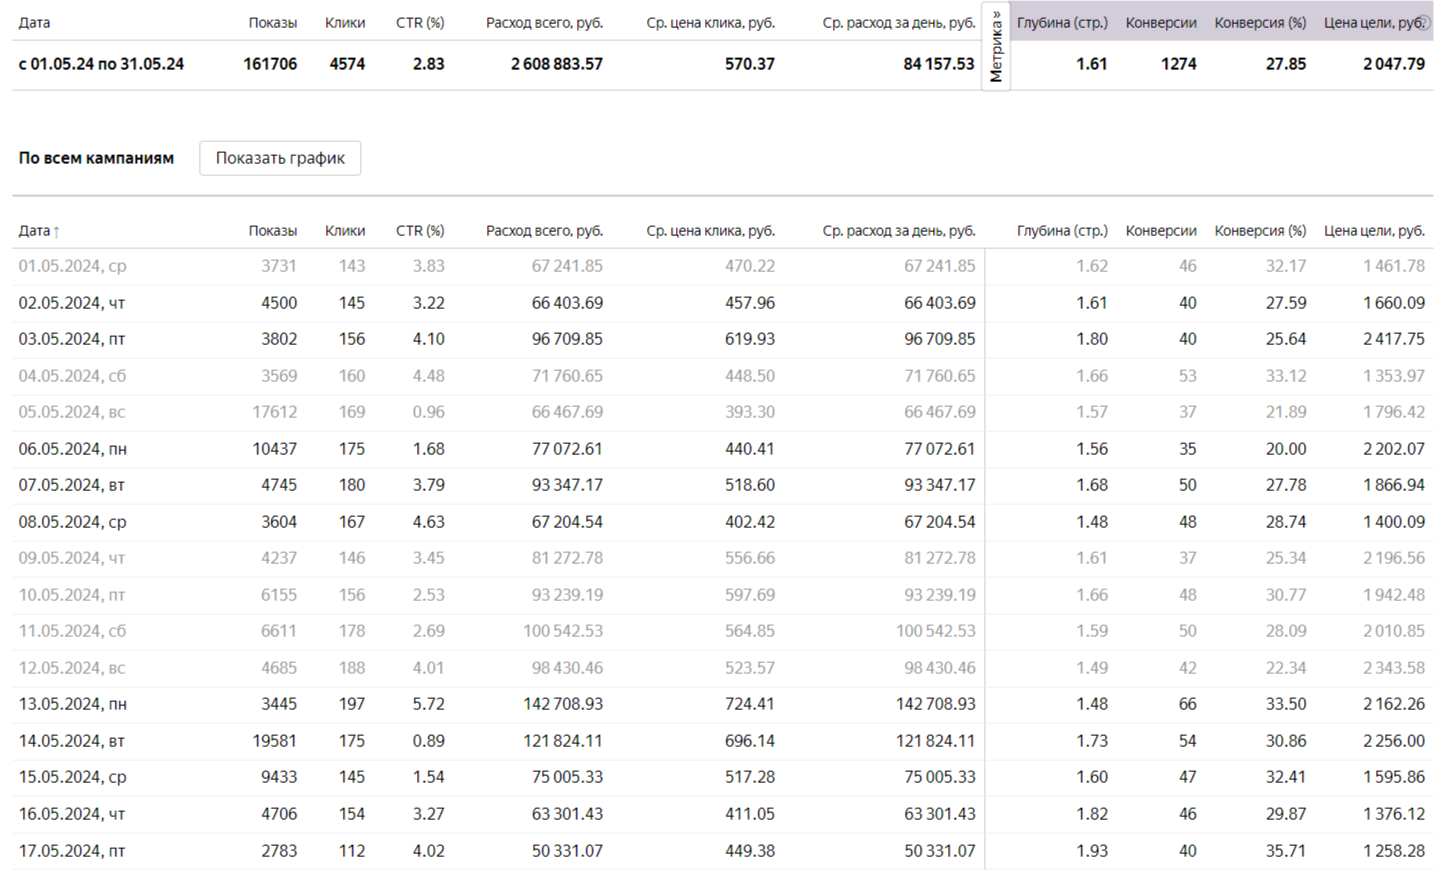Select goal price 2 417.75 for 03.05.2024

tap(1394, 339)
